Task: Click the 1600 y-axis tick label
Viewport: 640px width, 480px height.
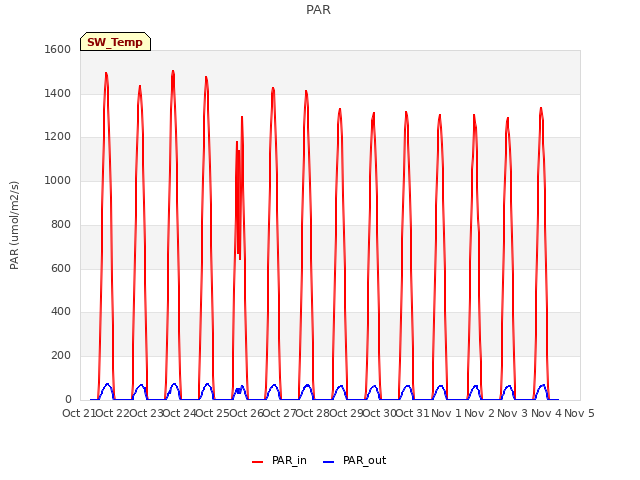Action: pos(58,49)
